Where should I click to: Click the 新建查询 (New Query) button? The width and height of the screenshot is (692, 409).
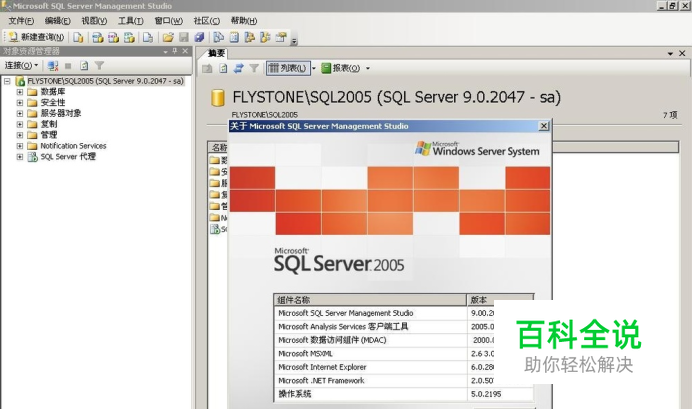36,38
